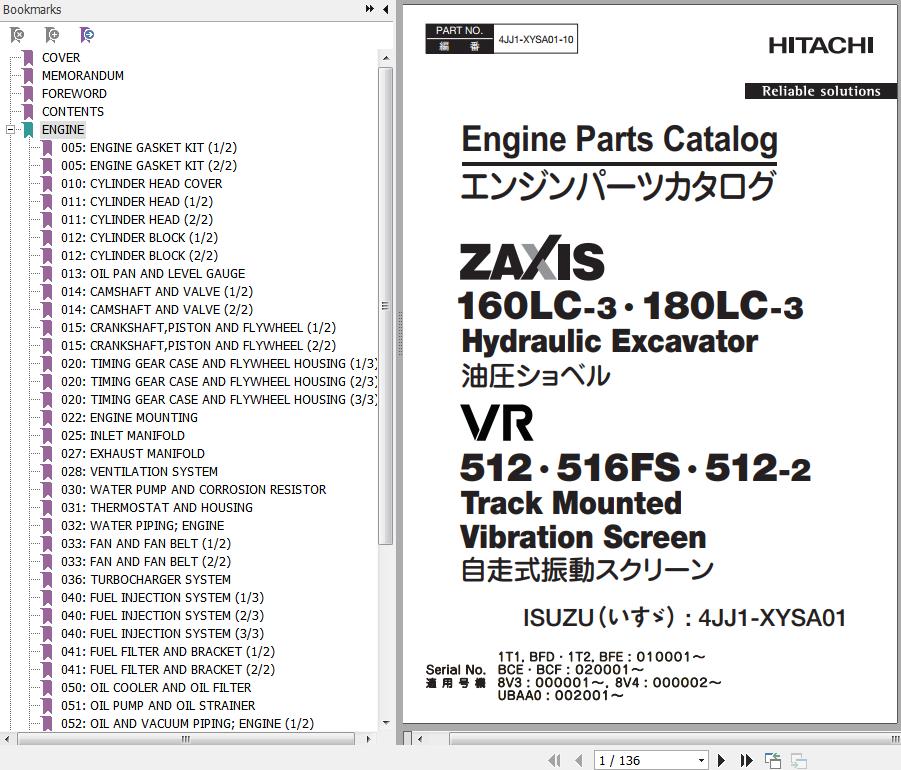
Task: Open 020: TIMING GEAR CASE (3/3) bookmark
Action: pyautogui.click(x=219, y=399)
